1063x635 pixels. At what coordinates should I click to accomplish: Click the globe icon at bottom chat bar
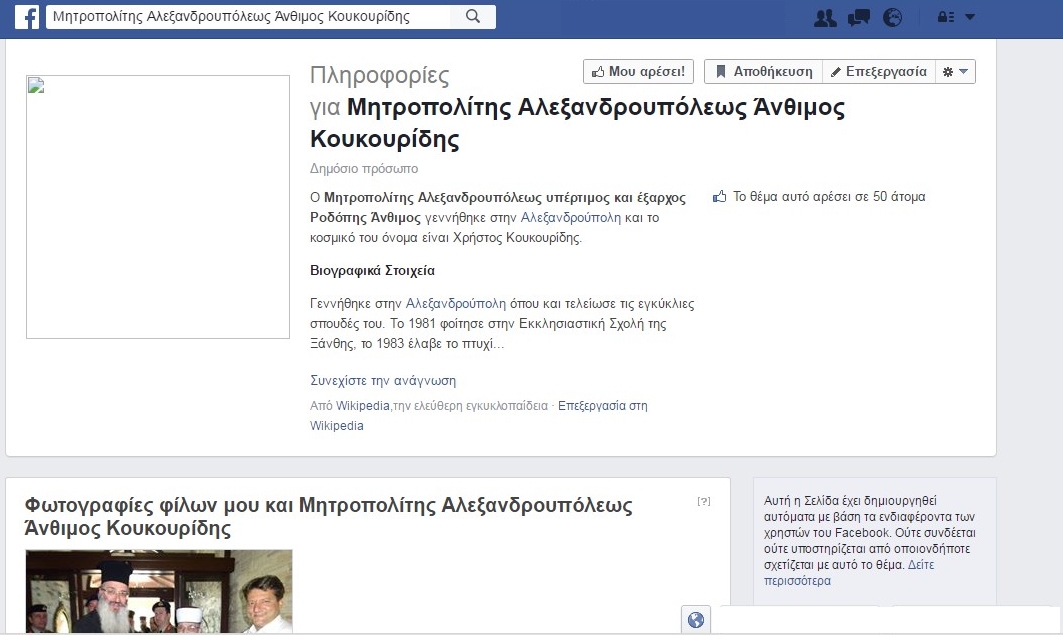(x=696, y=620)
